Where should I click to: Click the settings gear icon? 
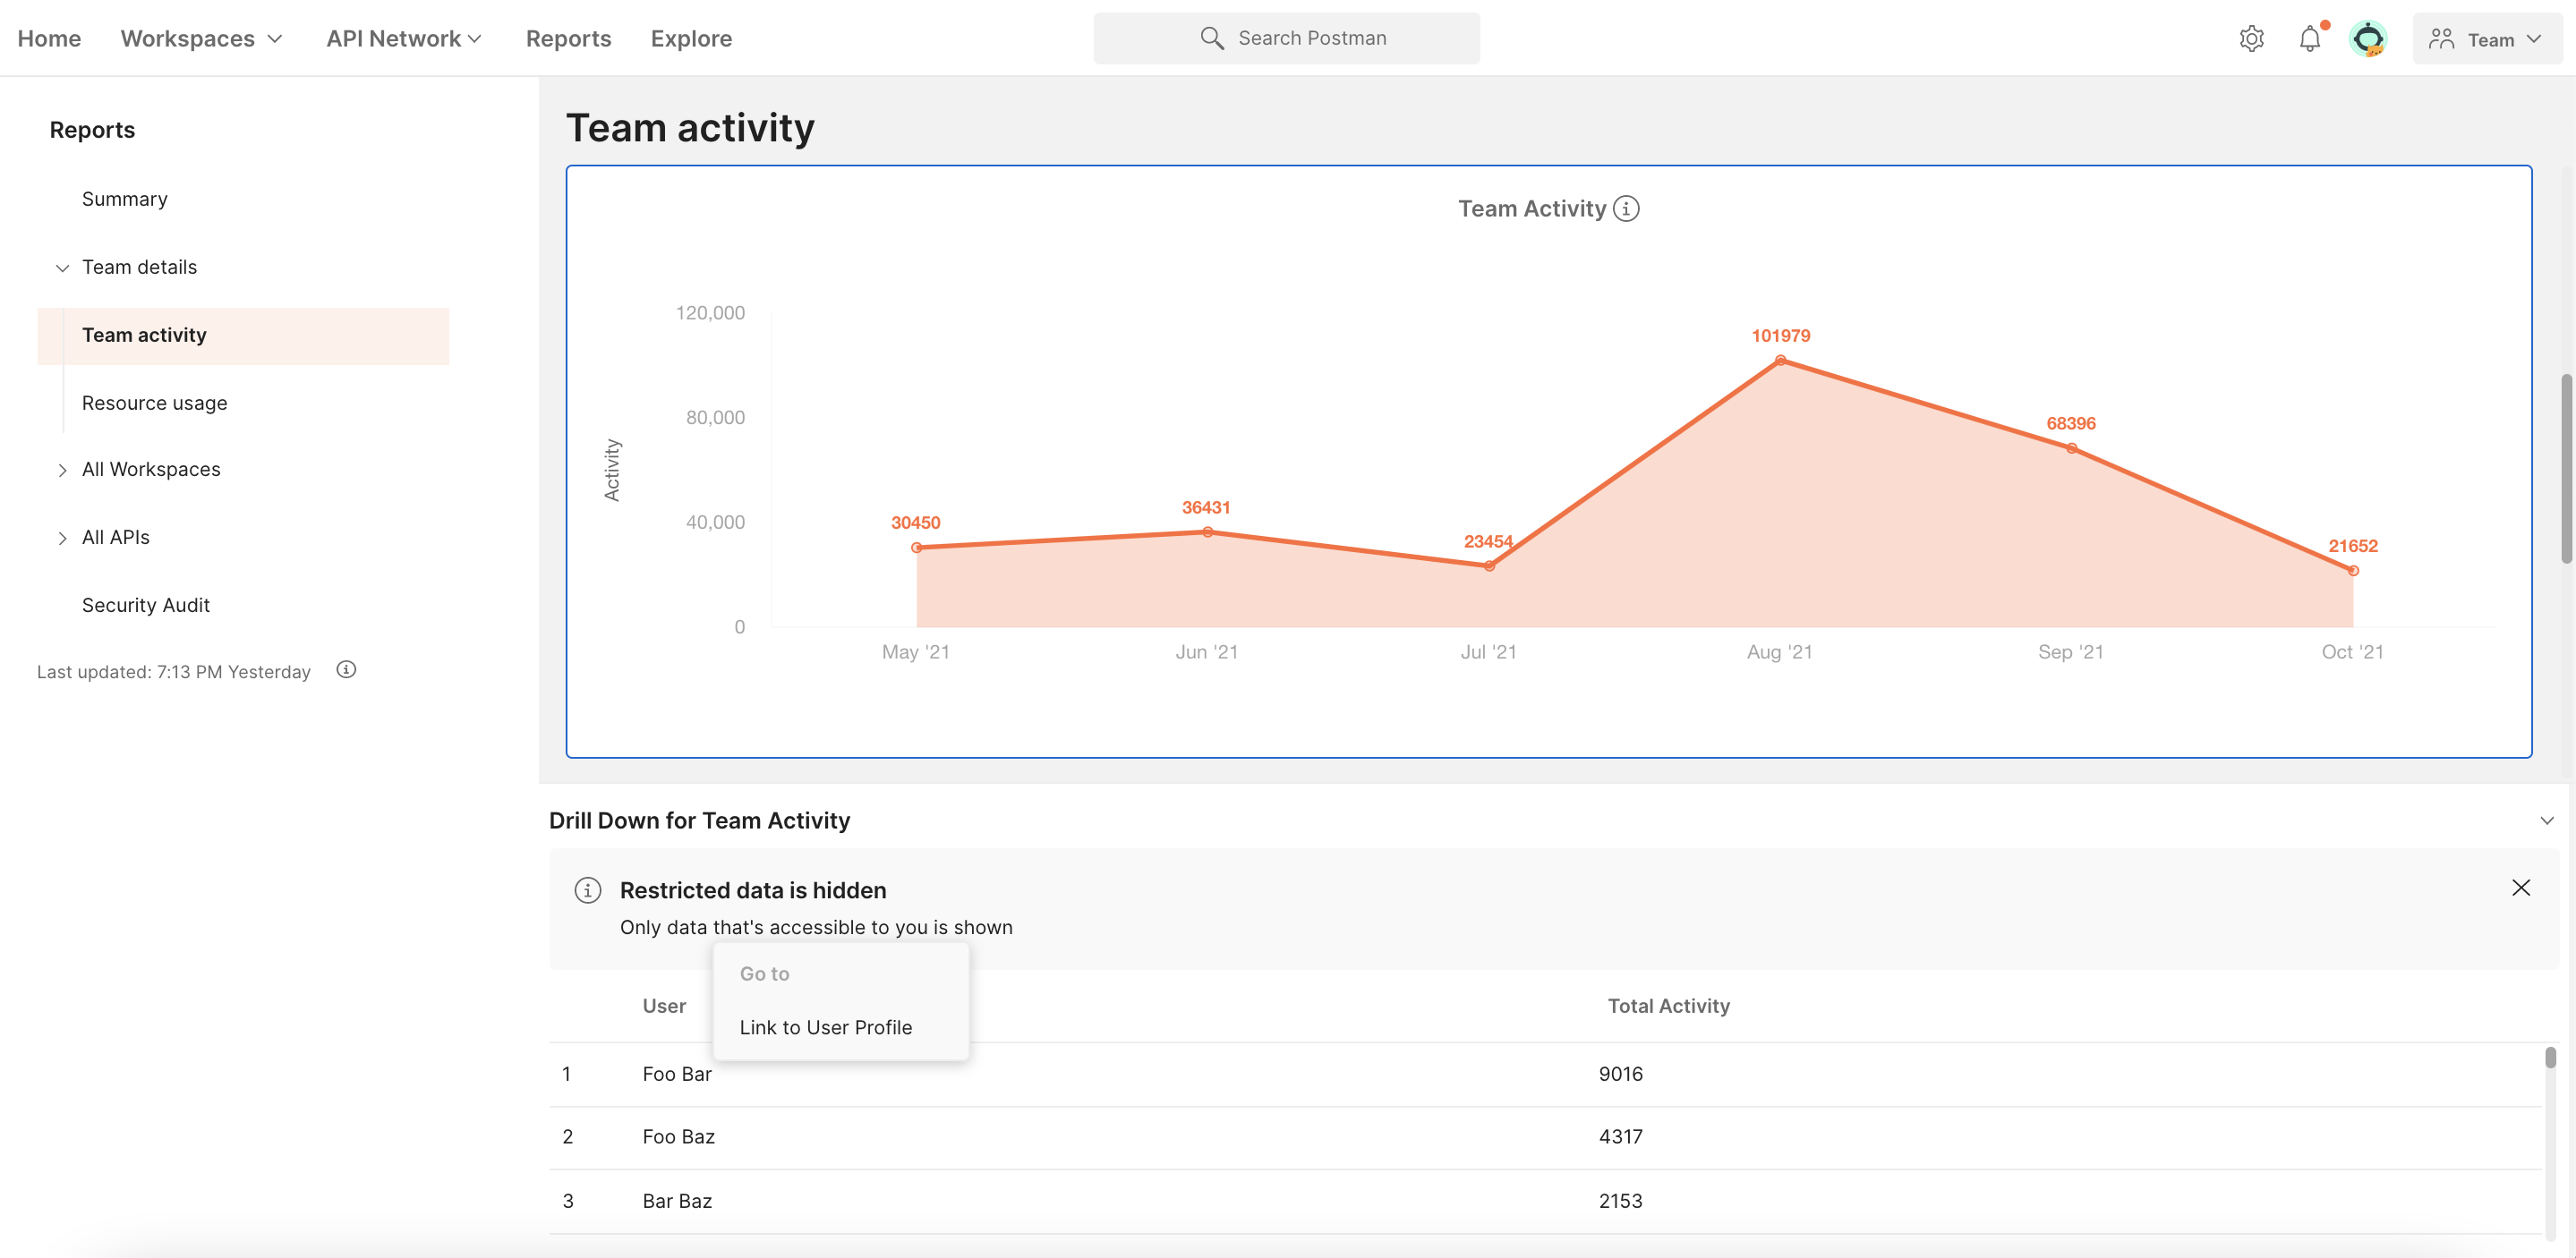tap(2251, 36)
